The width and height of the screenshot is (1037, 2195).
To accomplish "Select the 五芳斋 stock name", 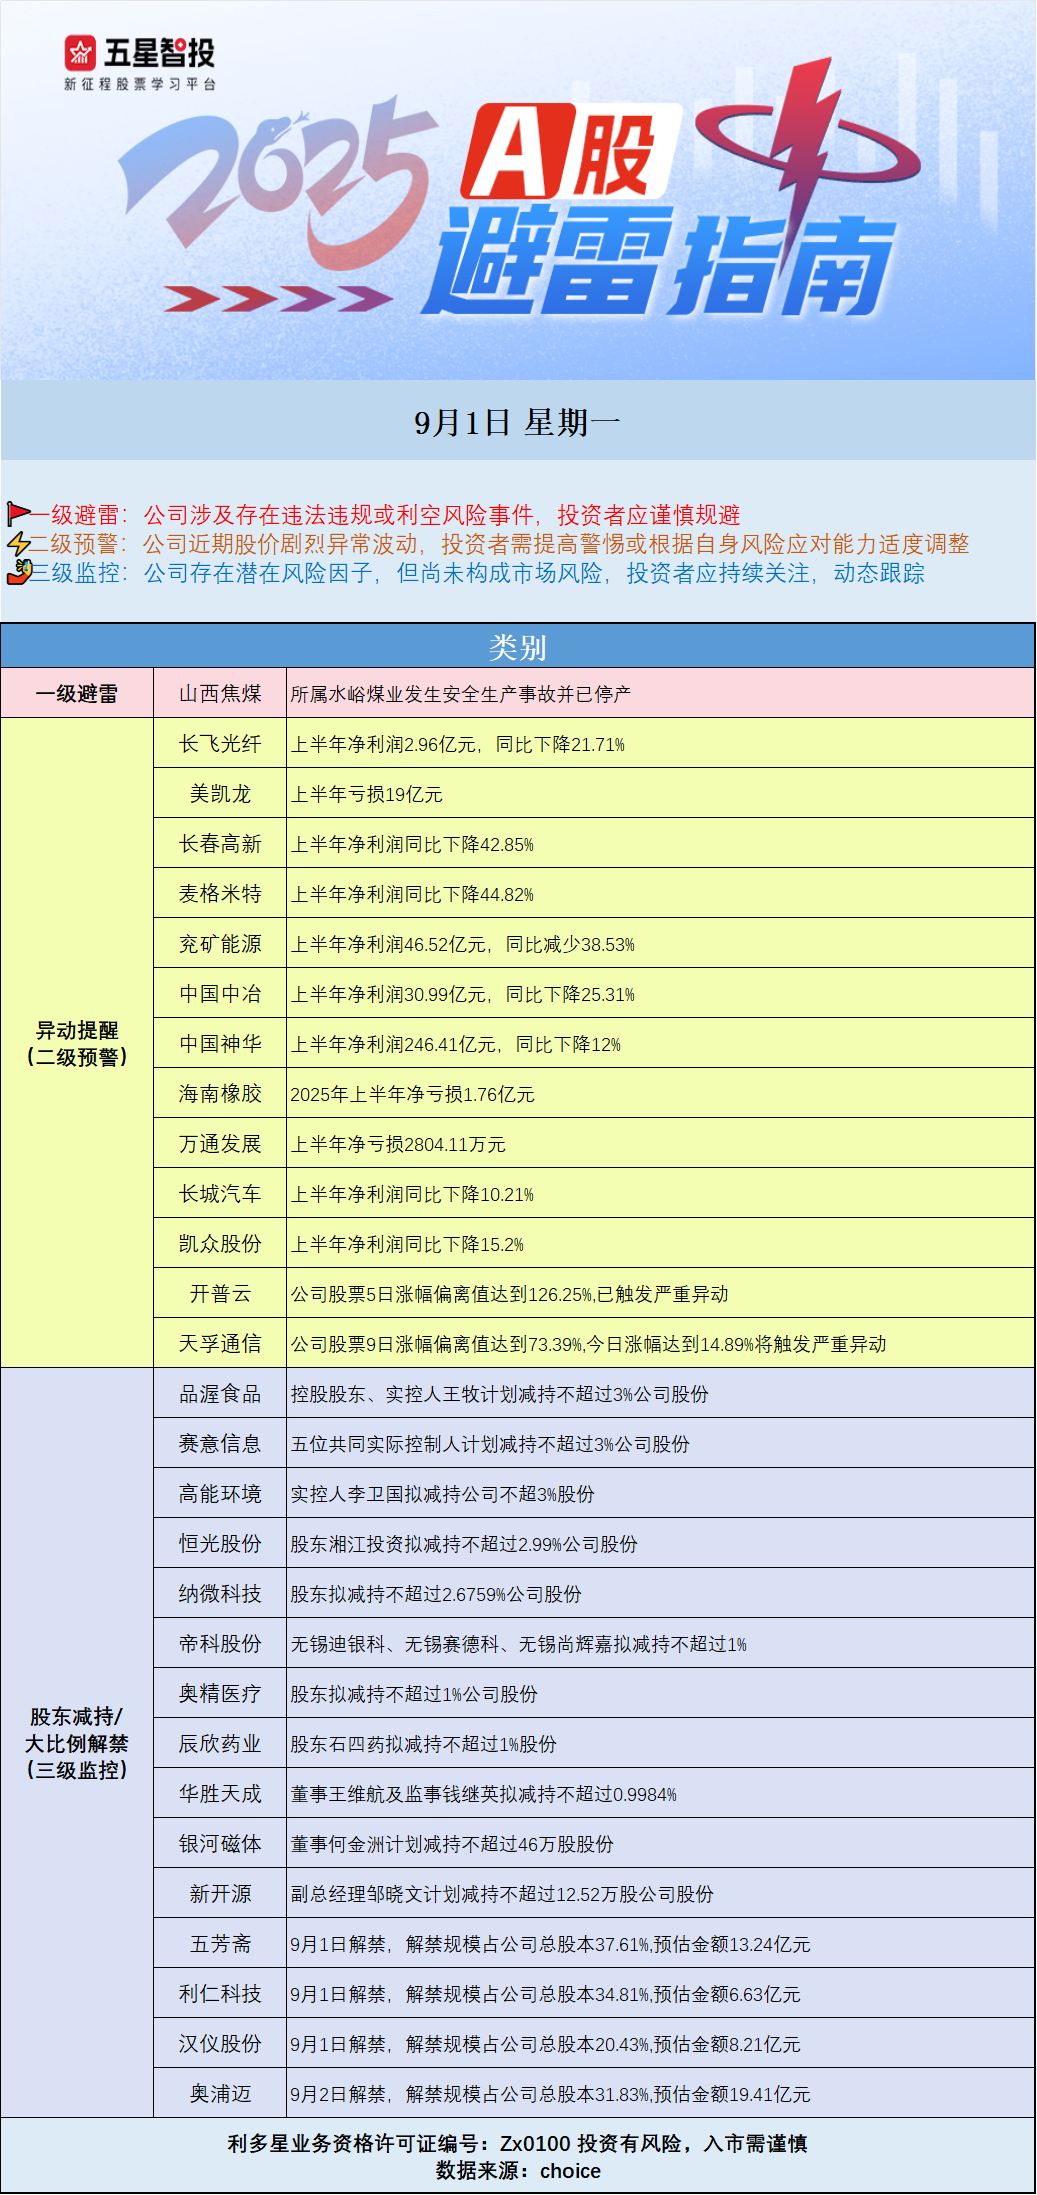I will [x=220, y=1943].
